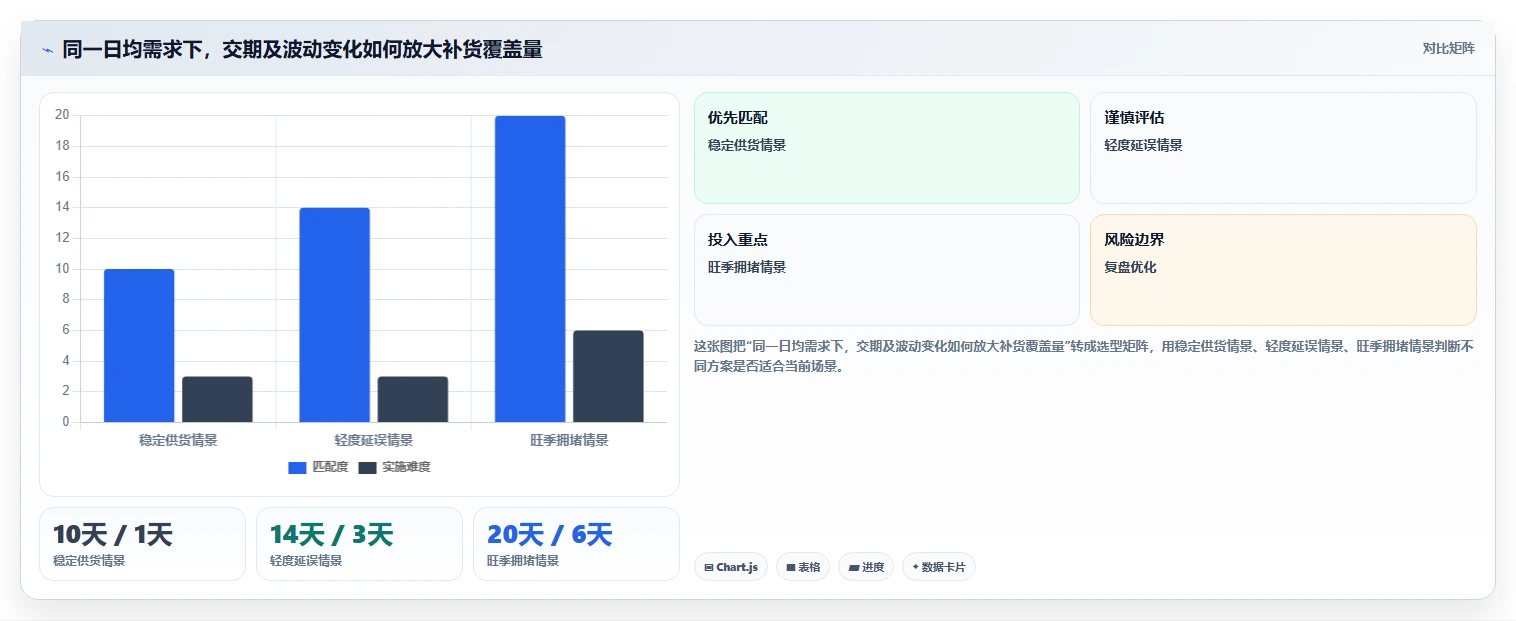Click the y-axis tick value 10
Viewport: 1516px width, 621px height.
(x=62, y=268)
